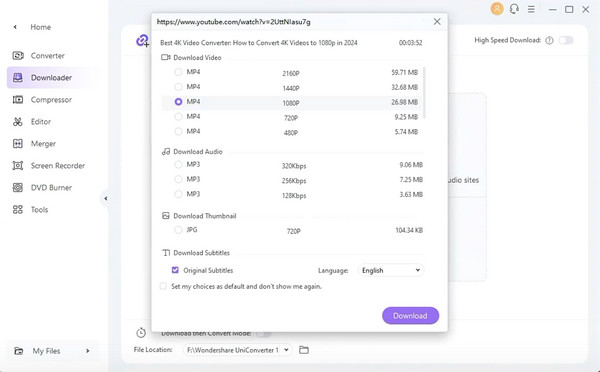Viewport: 600px width, 372px height.
Task: Open the File Location path dropdown
Action: (238, 350)
